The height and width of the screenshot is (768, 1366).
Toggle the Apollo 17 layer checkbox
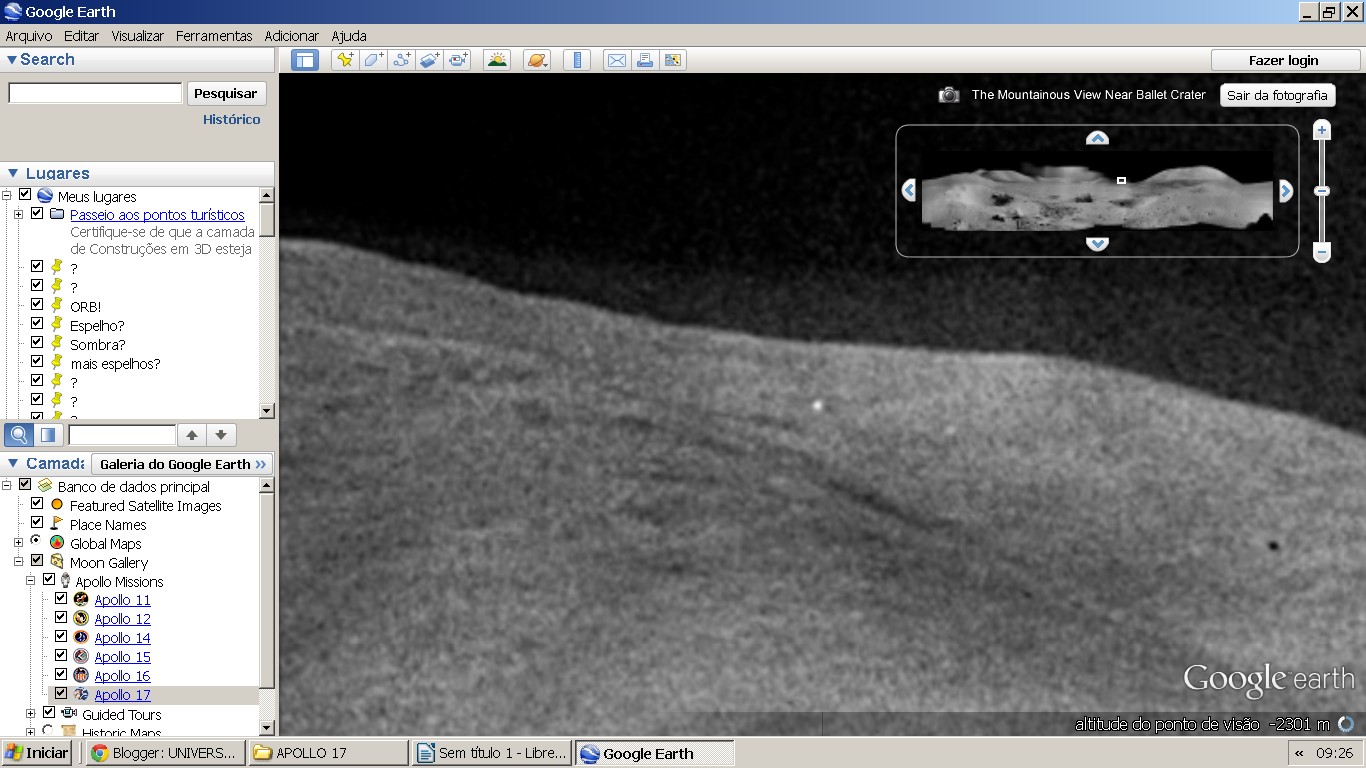(61, 693)
